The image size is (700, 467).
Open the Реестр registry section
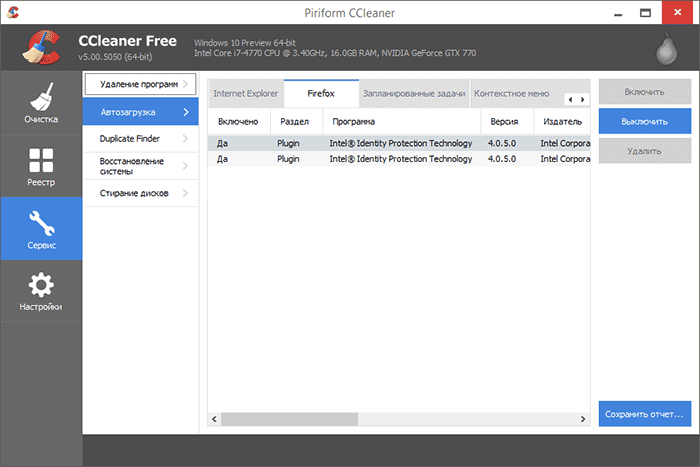coord(41,166)
